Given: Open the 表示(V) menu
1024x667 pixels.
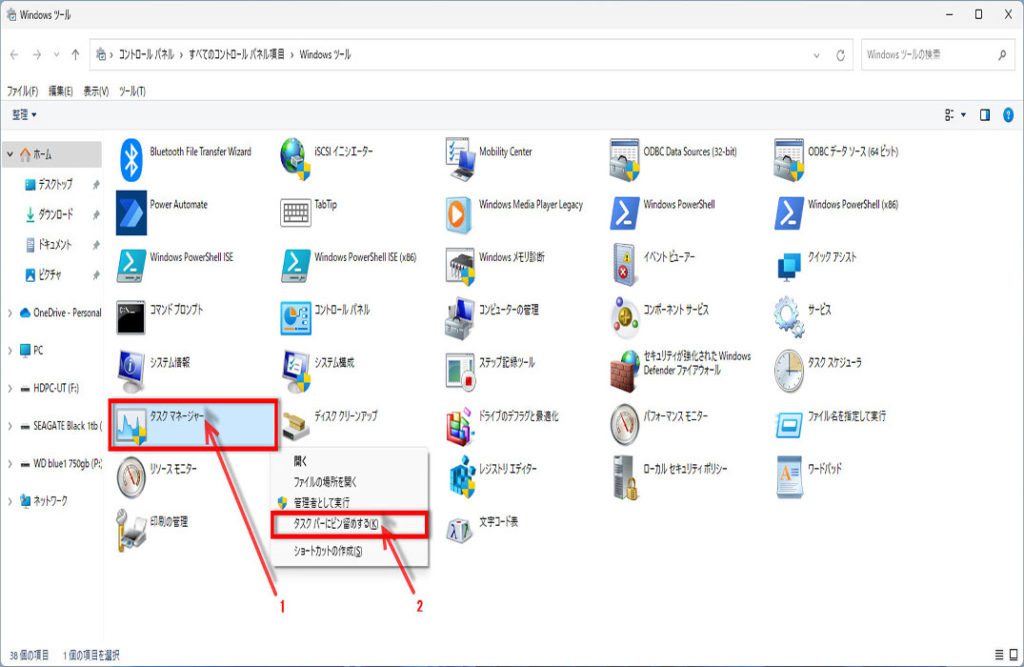Looking at the screenshot, I should (96, 91).
